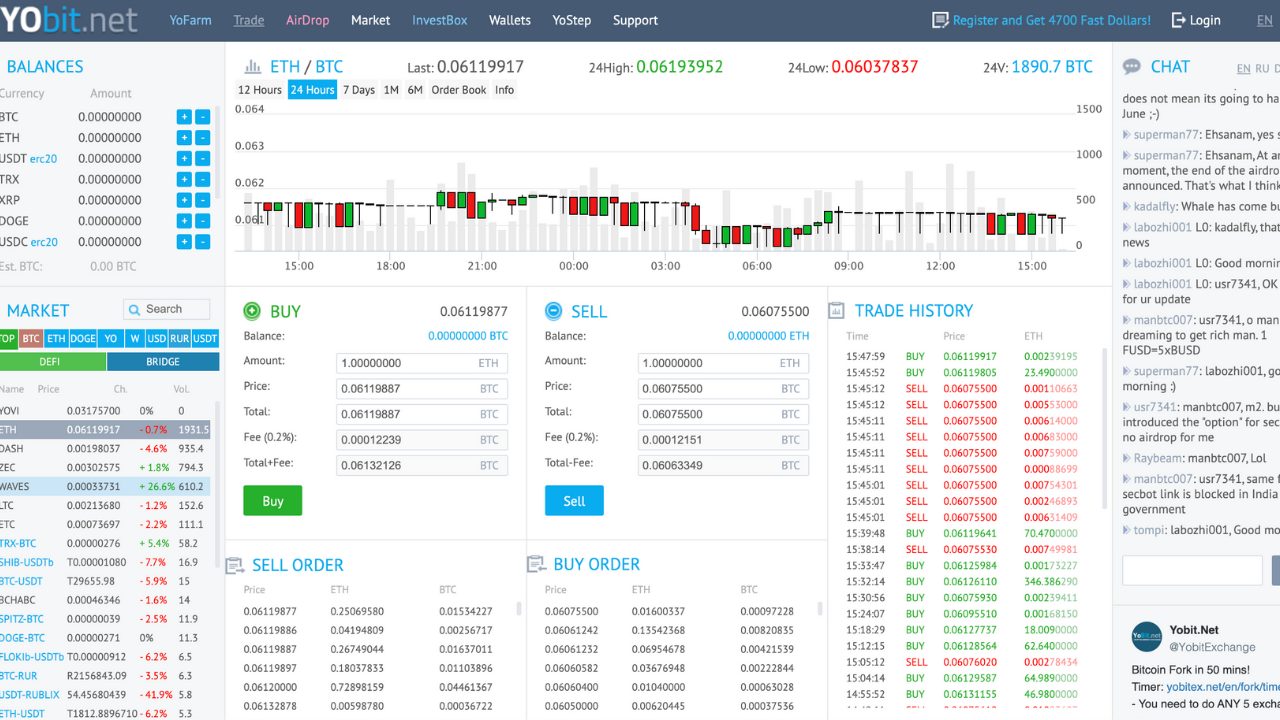The width and height of the screenshot is (1280, 720).
Task: Select the WAVES row in market list
Action: [105, 486]
